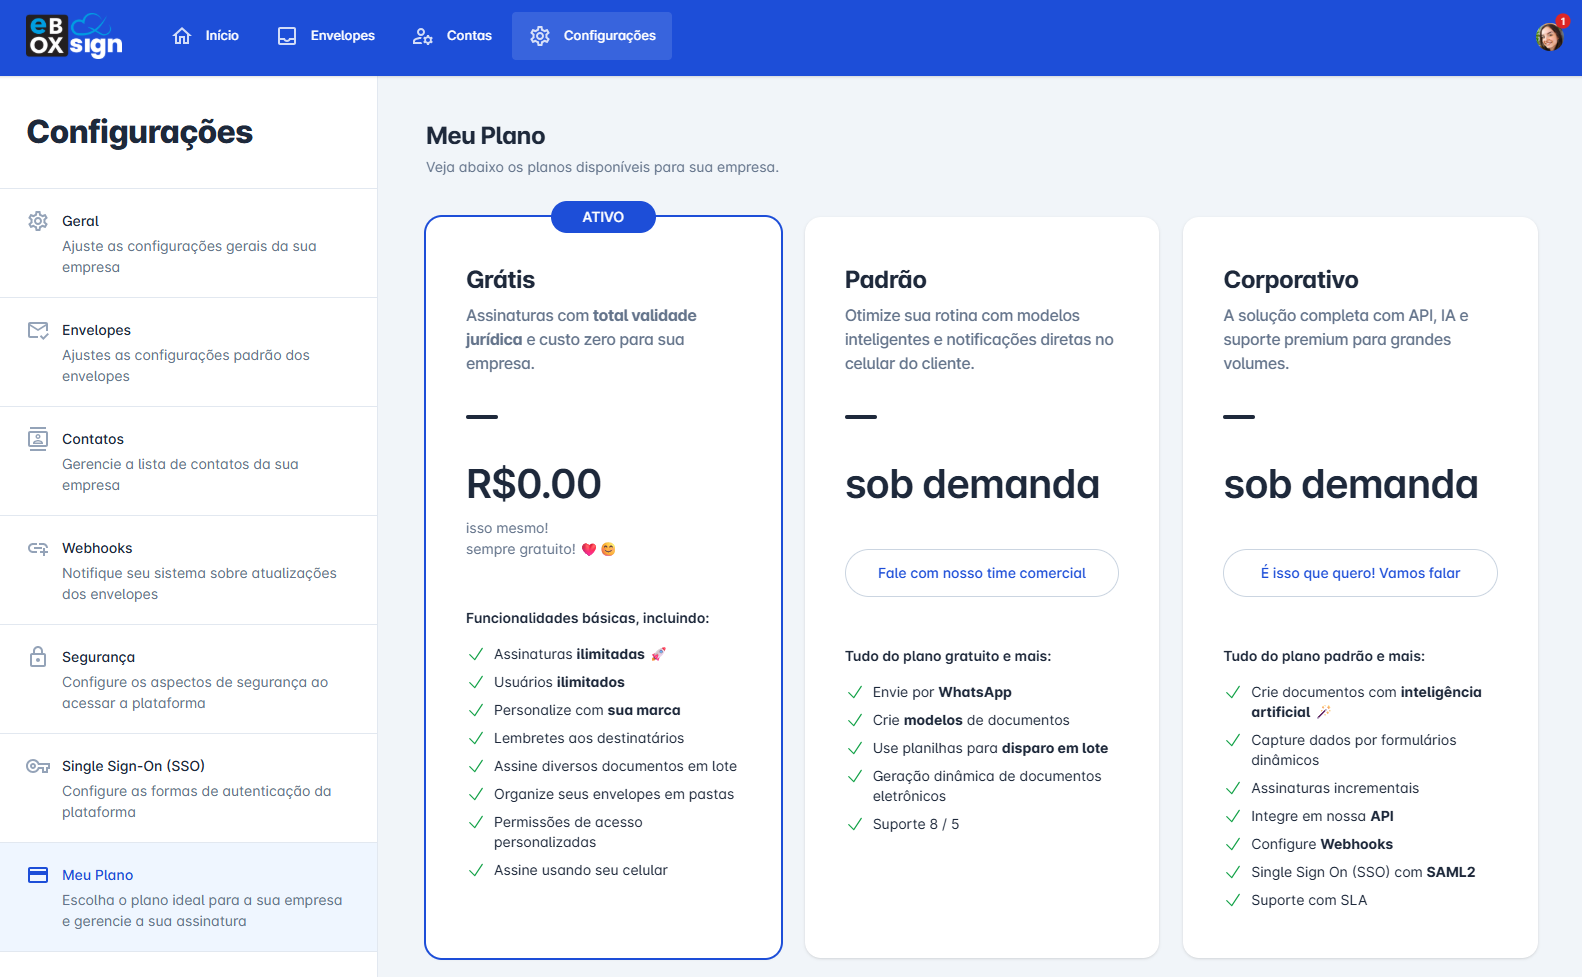Click 'Tudo do plano gratuito e mais:' heading
1582x977 pixels.
(948, 656)
